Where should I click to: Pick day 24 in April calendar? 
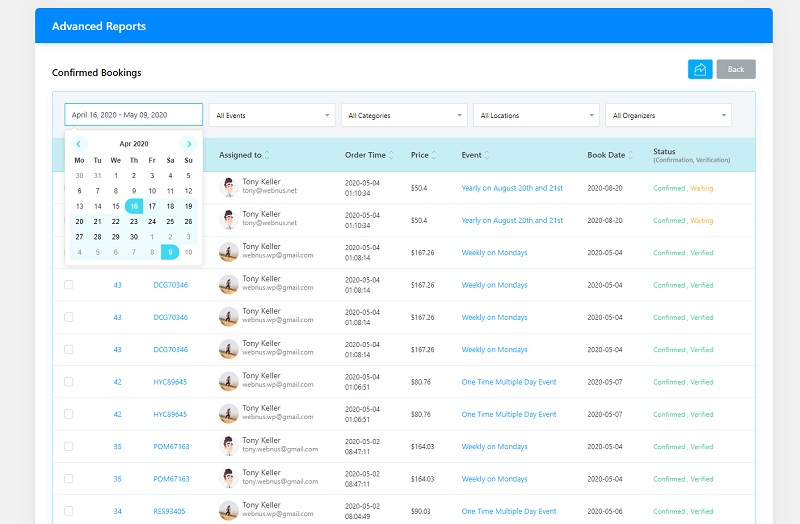[x=152, y=221]
